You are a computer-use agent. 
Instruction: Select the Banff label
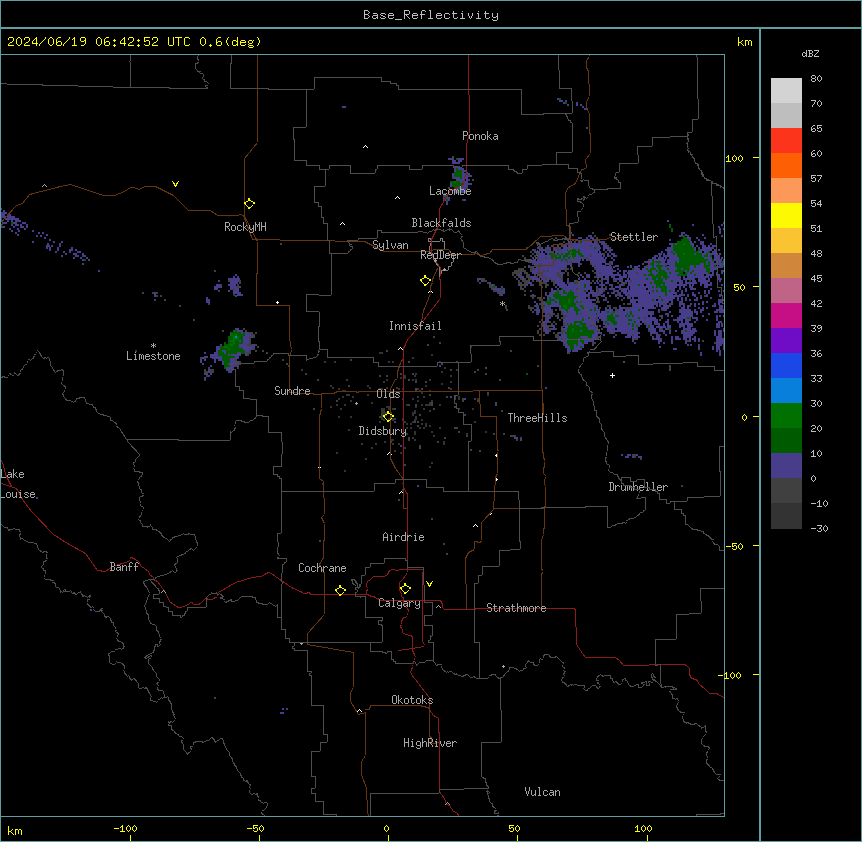[x=124, y=567]
